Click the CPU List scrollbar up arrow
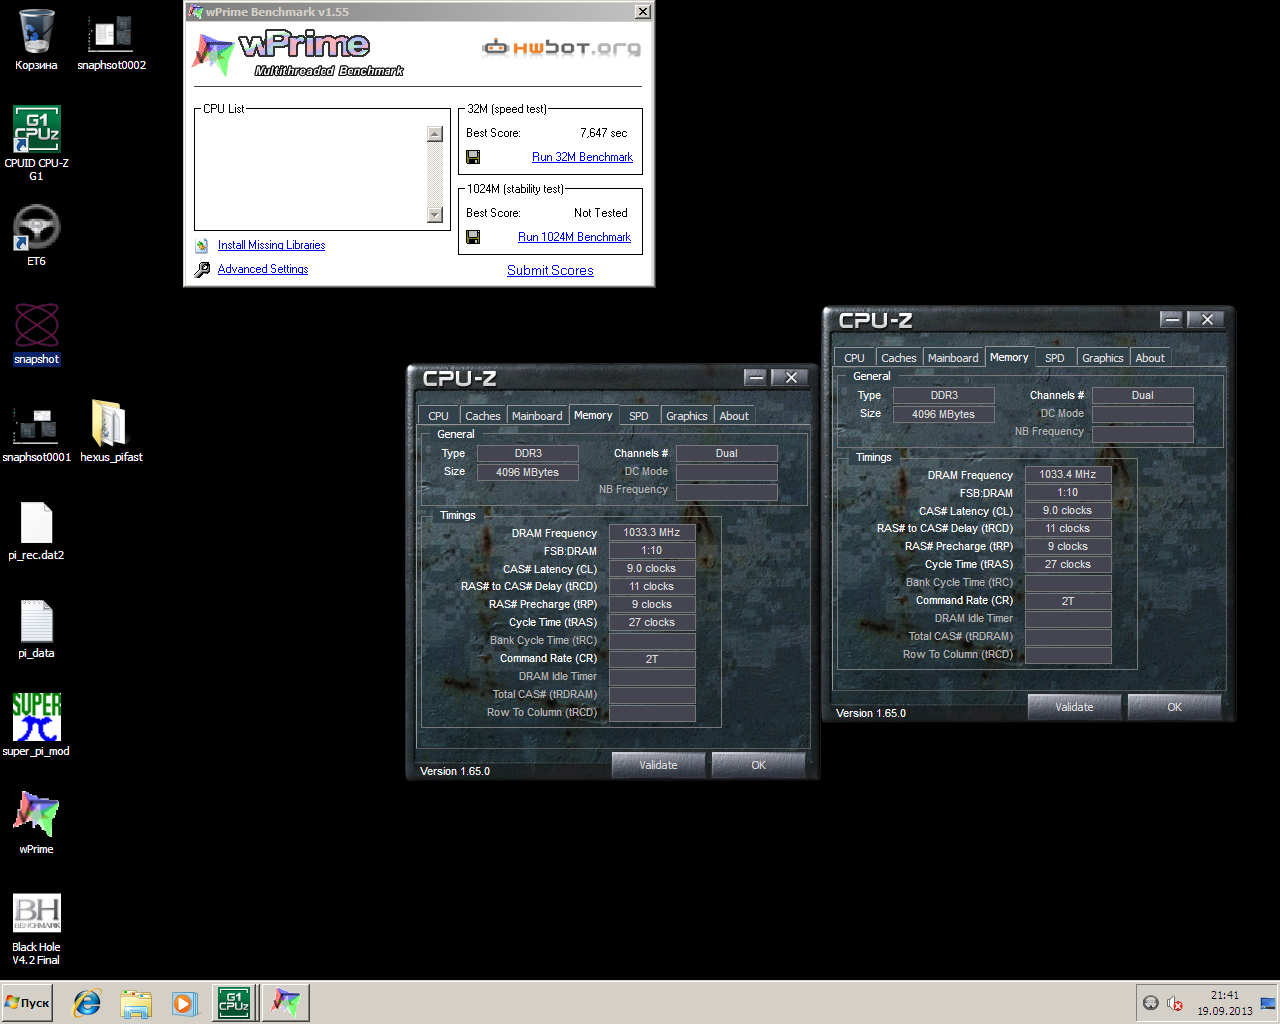 point(434,134)
